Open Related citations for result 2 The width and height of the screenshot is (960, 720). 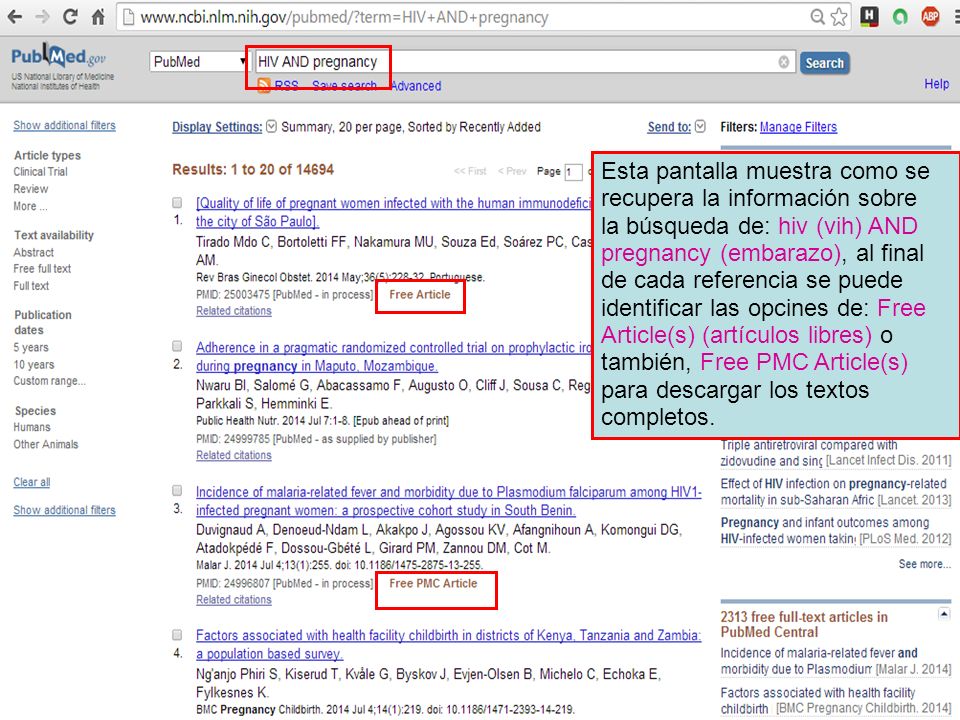tap(234, 455)
